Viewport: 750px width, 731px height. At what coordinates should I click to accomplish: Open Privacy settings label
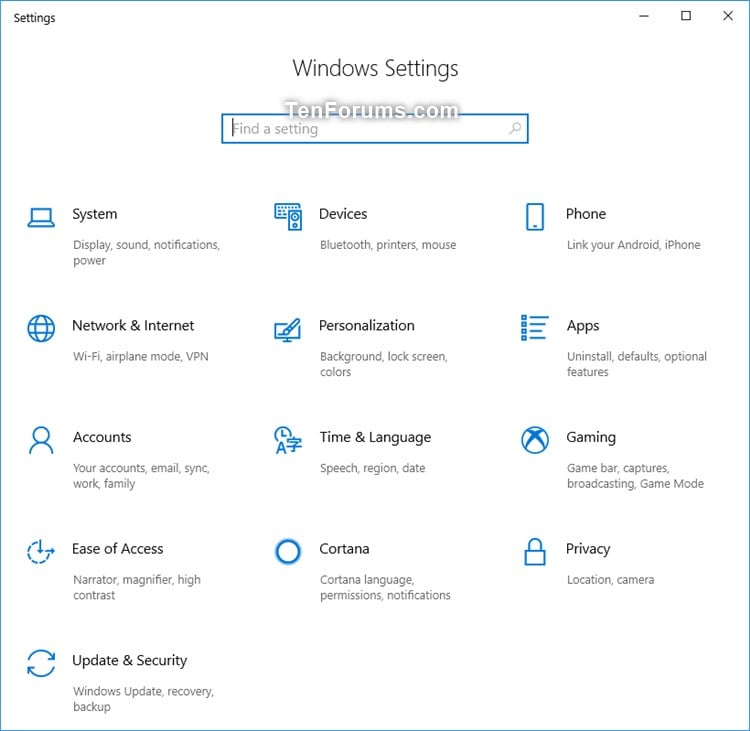(x=588, y=549)
